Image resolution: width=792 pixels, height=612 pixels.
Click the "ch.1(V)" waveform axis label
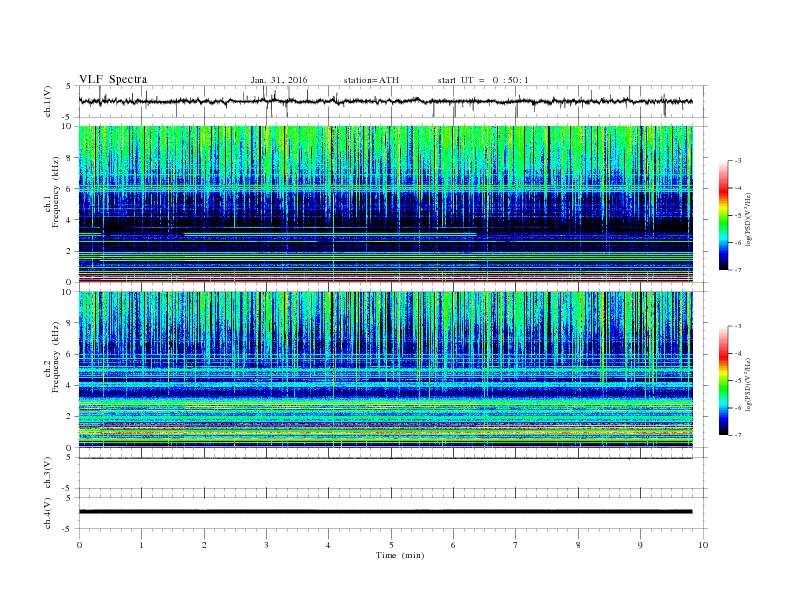click(48, 101)
